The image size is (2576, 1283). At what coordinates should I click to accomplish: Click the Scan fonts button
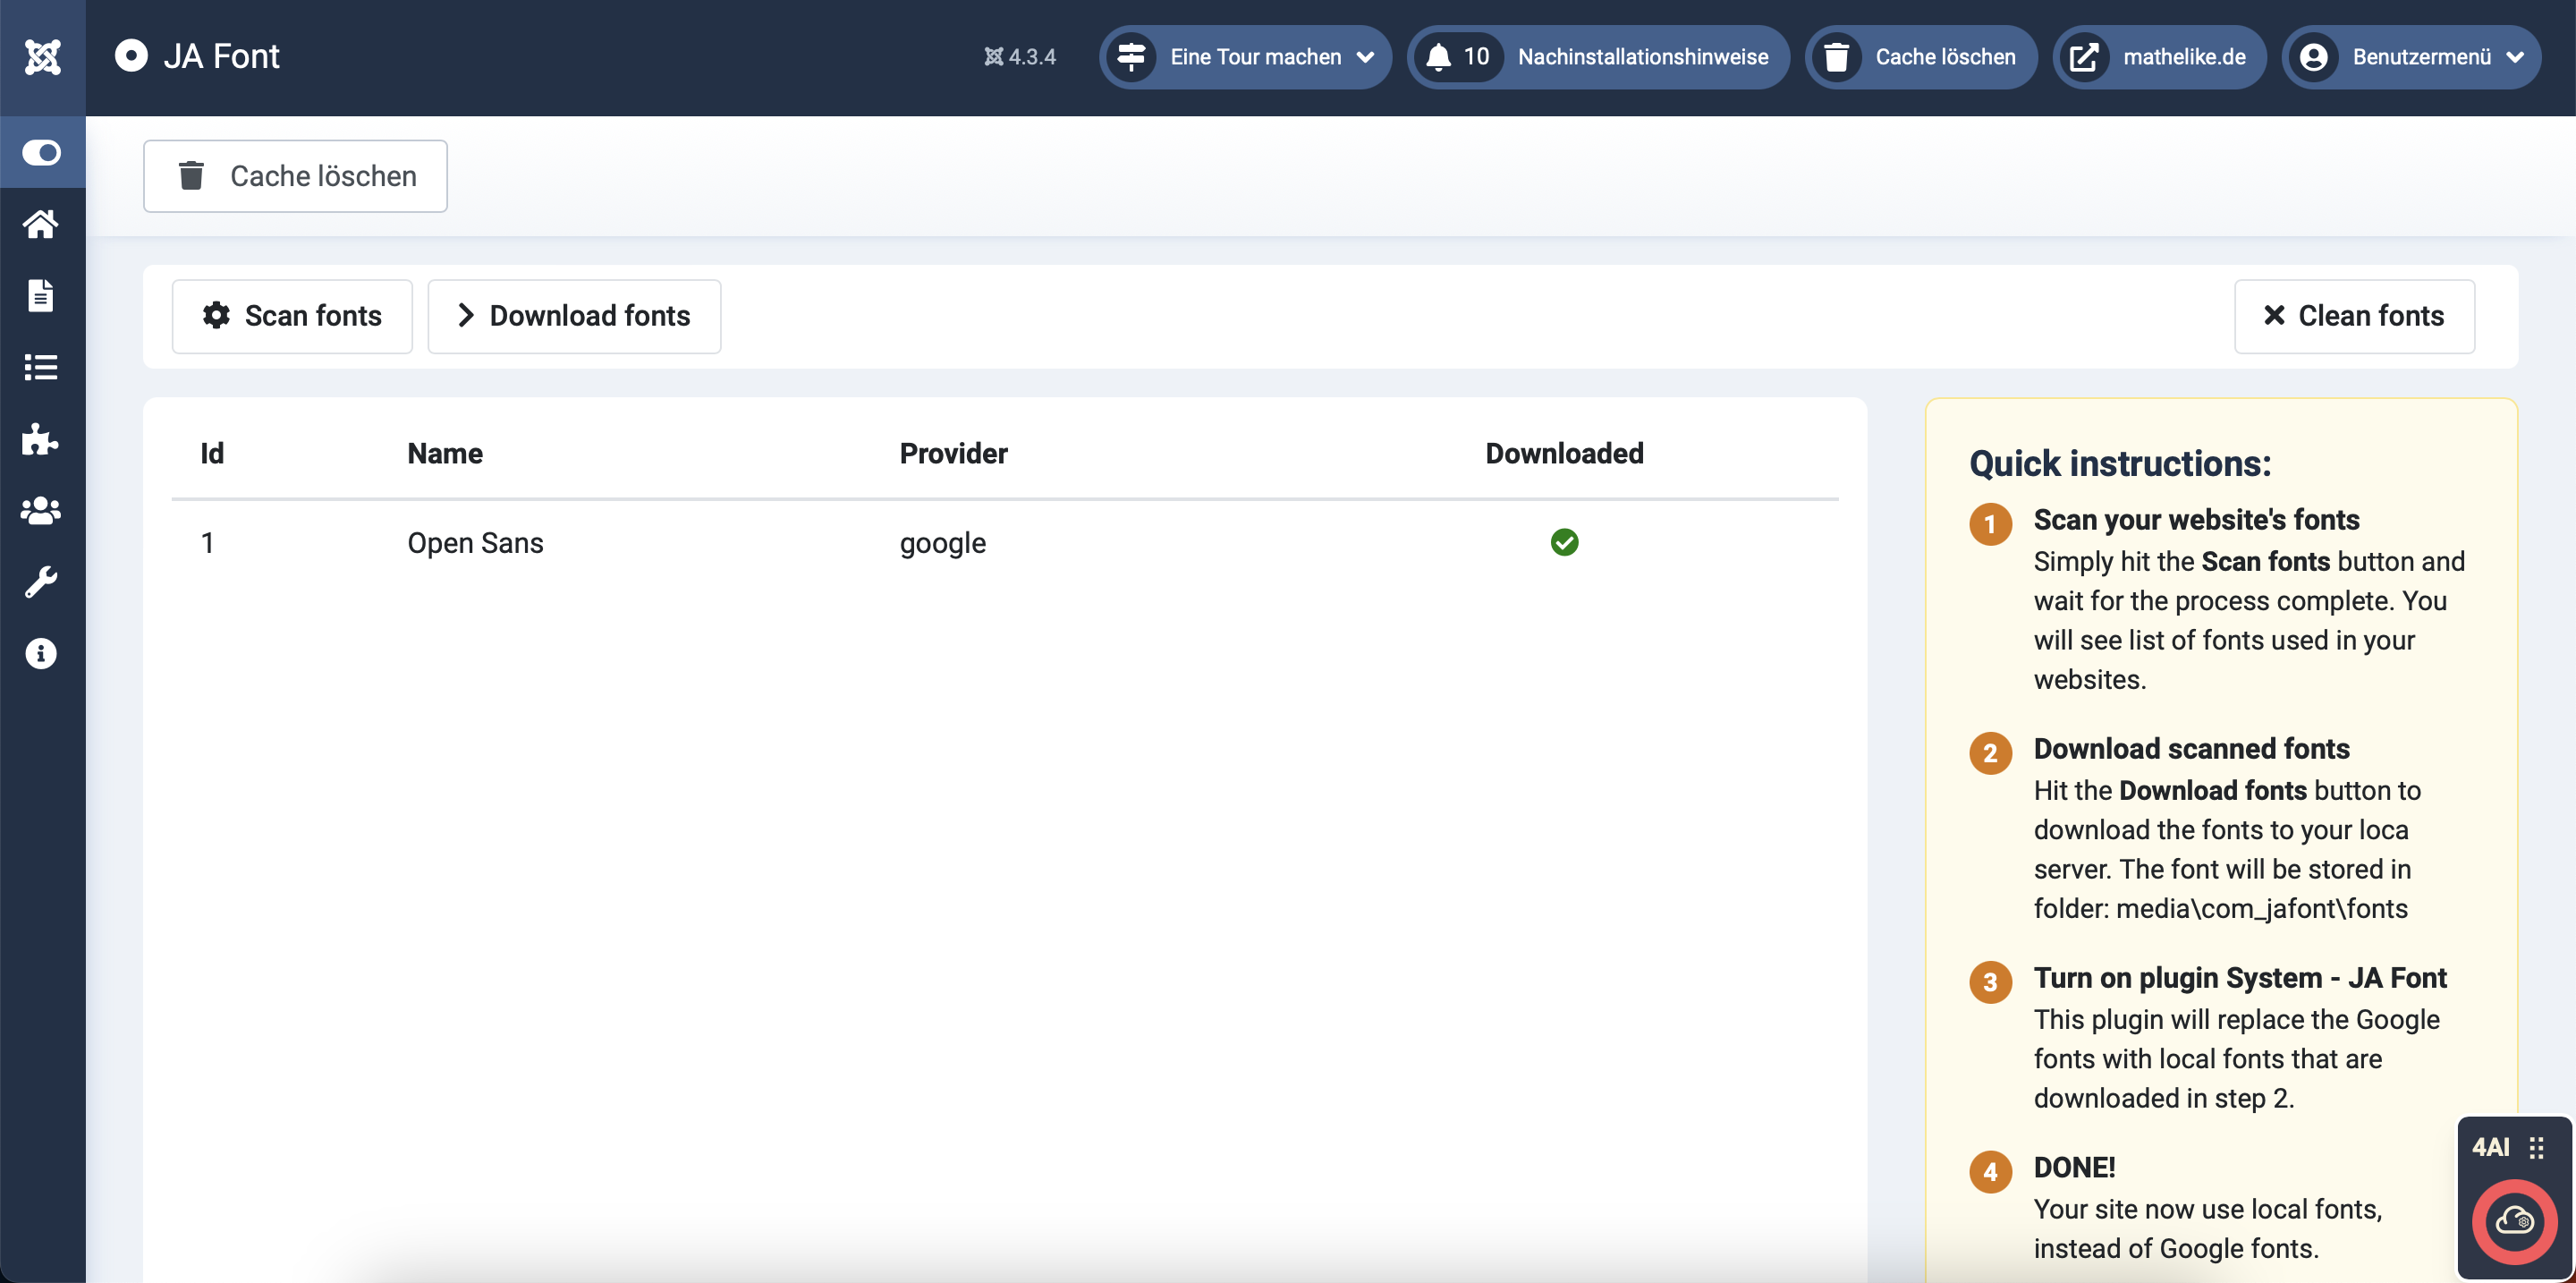coord(292,316)
